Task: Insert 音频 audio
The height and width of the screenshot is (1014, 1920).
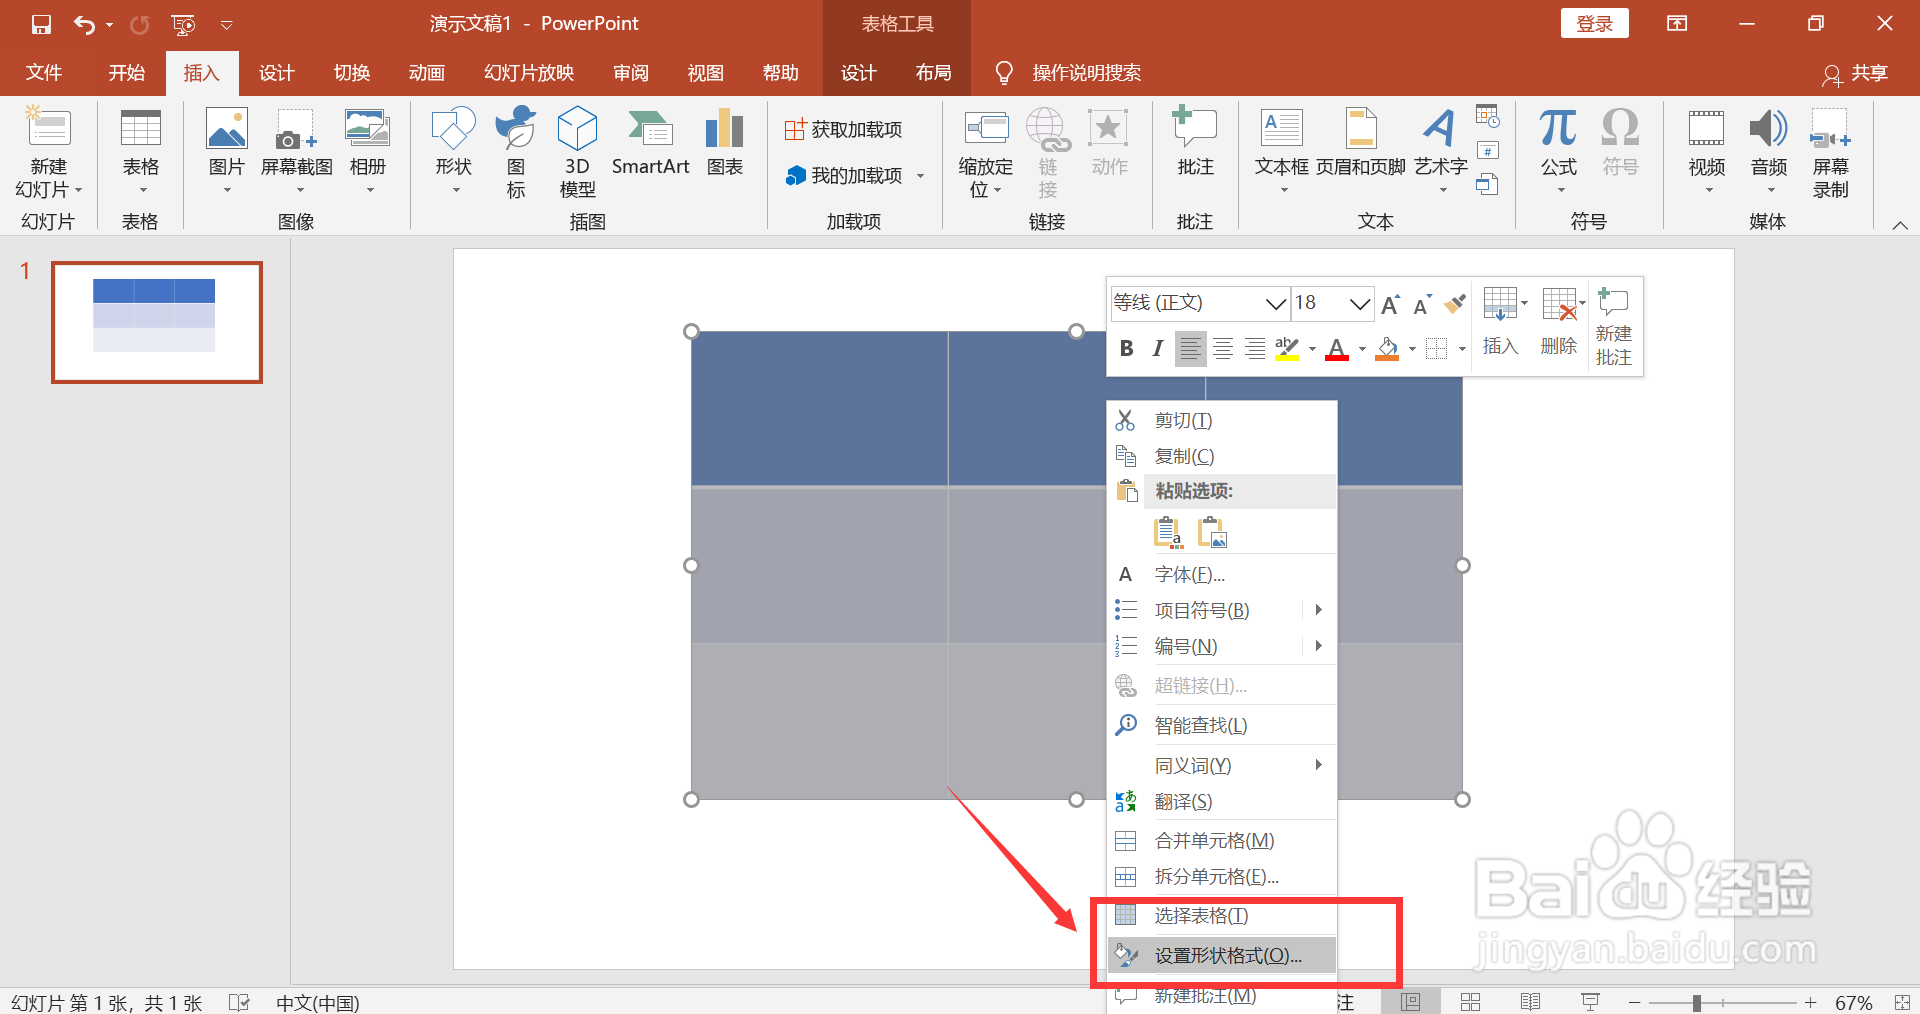Action: point(1769,152)
